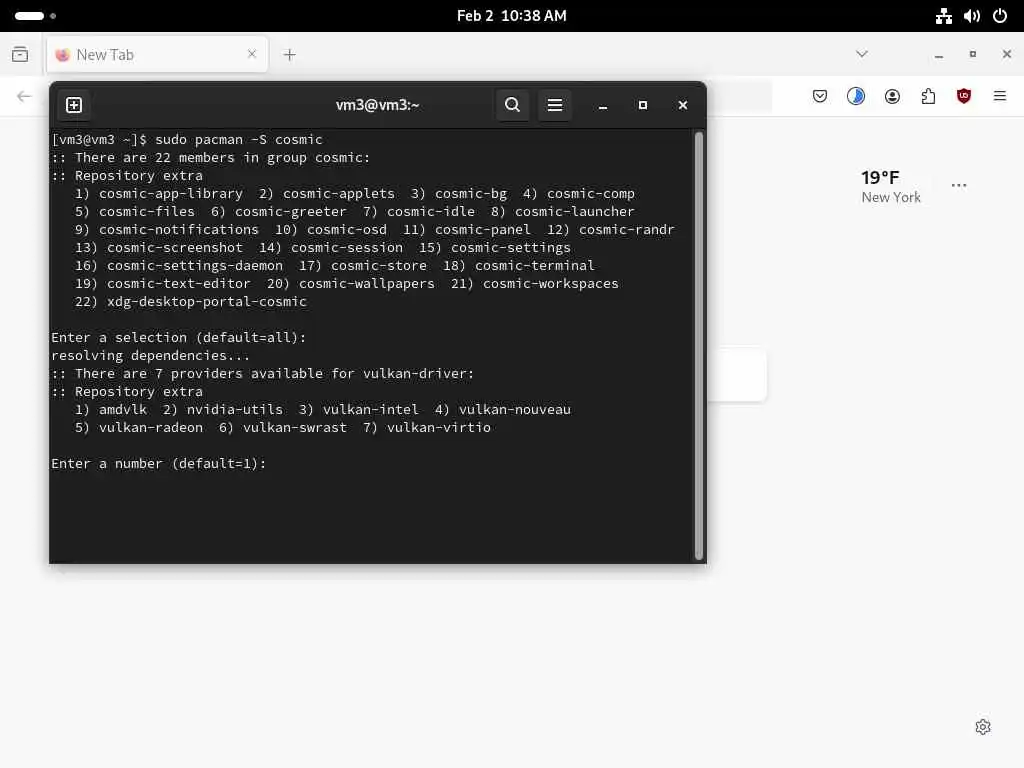Click the terminal title vm3@vm3:~
Screen dimensions: 1024x768
click(377, 105)
